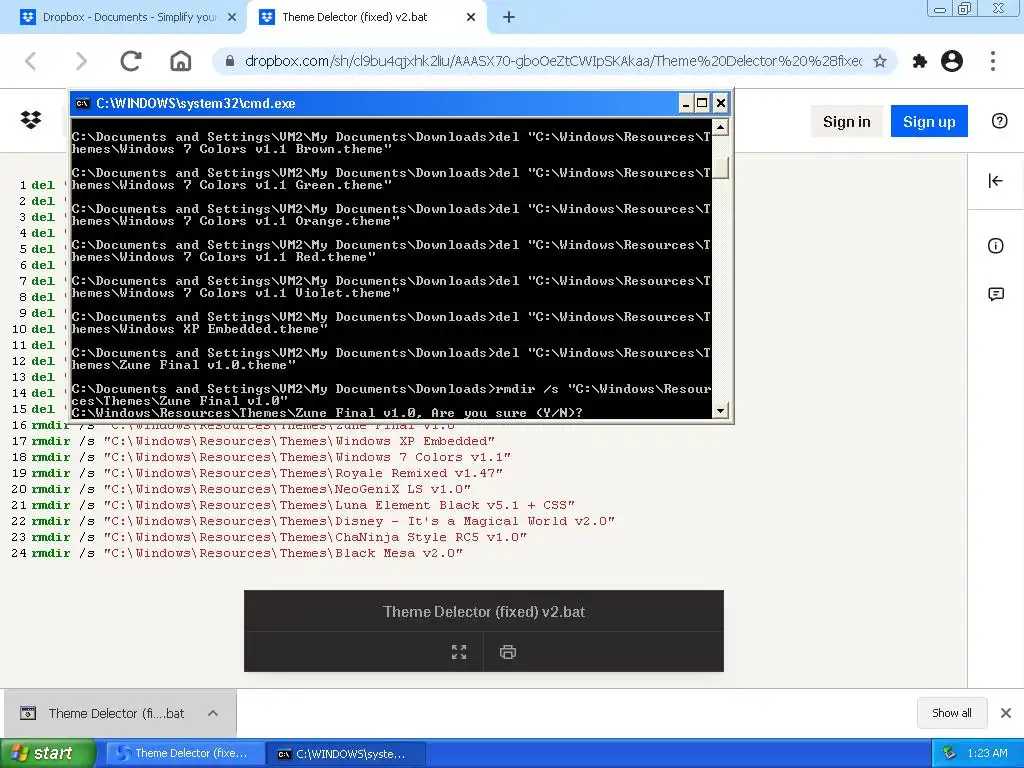1024x768 pixels.
Task: Close the downloads bar
Action: coord(1006,713)
